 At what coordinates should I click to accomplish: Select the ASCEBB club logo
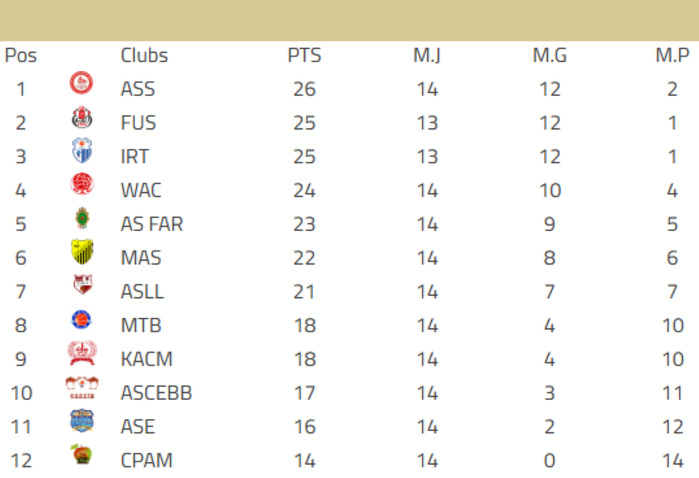click(81, 388)
